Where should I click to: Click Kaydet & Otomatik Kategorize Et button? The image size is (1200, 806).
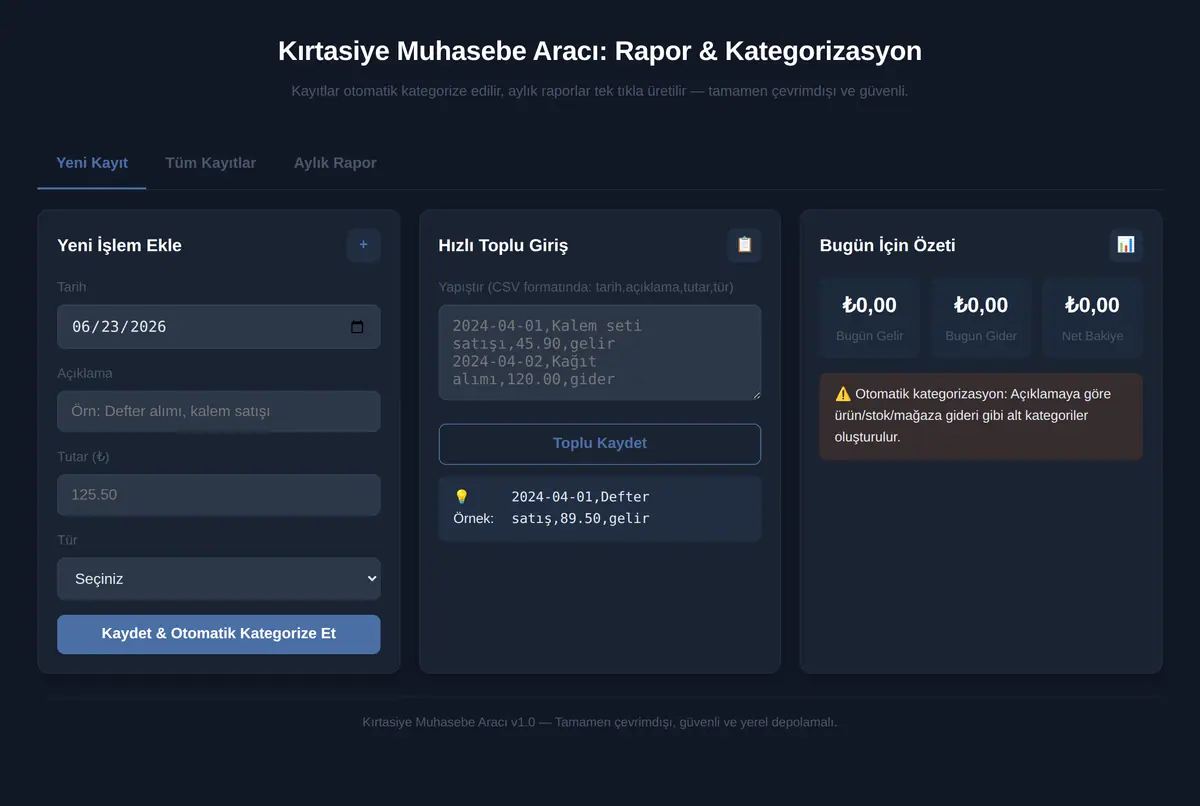[x=219, y=634]
